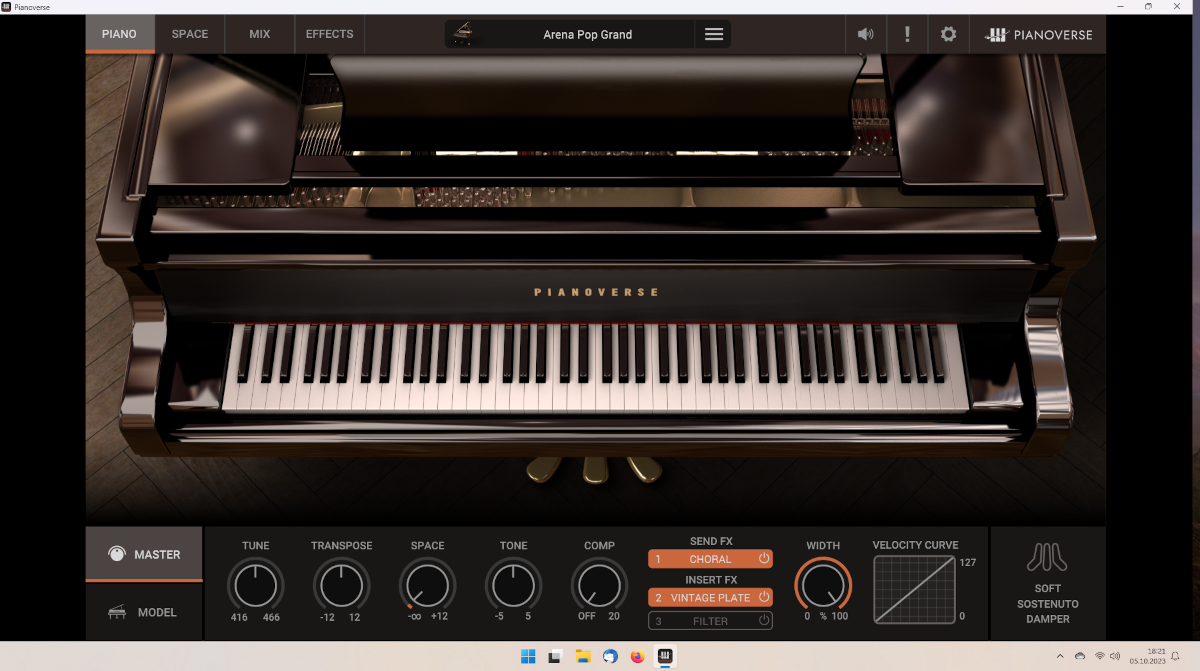Click the TUNE 466 maximum label

tap(272, 617)
